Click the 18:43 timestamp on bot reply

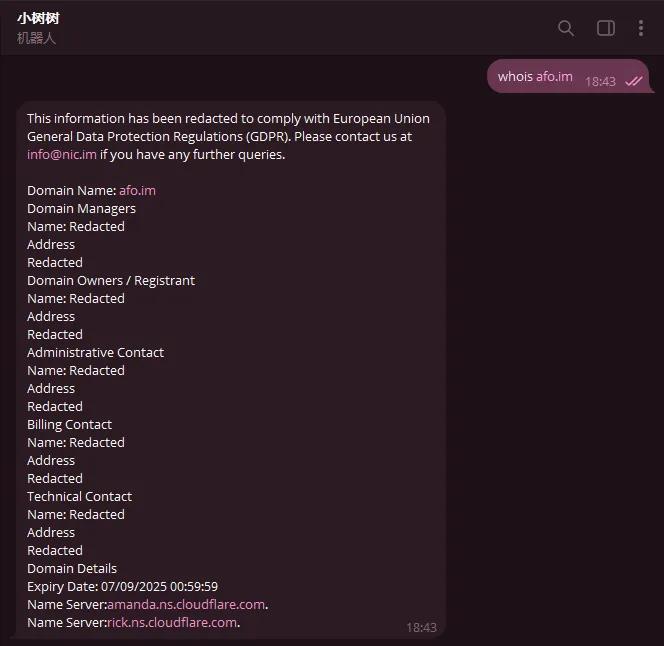(x=421, y=627)
